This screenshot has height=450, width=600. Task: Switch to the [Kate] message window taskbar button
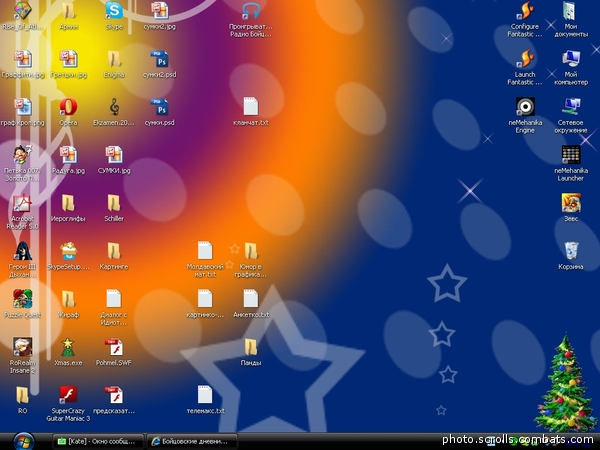98,442
